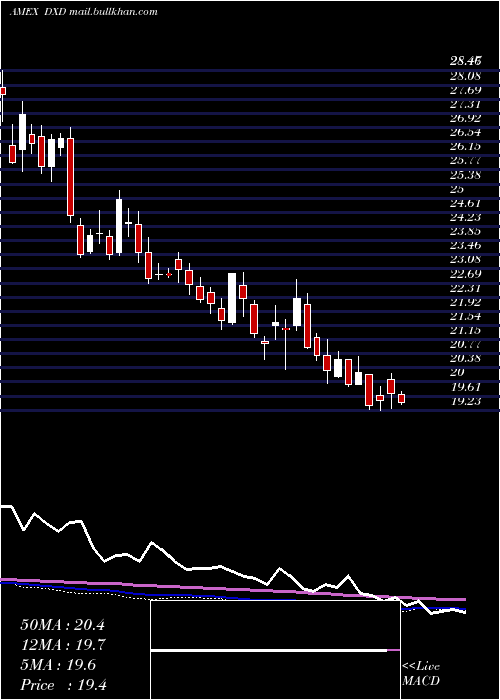The image size is (500, 700).
Task: Click the 20.38 price axis label
Action: 465,358
